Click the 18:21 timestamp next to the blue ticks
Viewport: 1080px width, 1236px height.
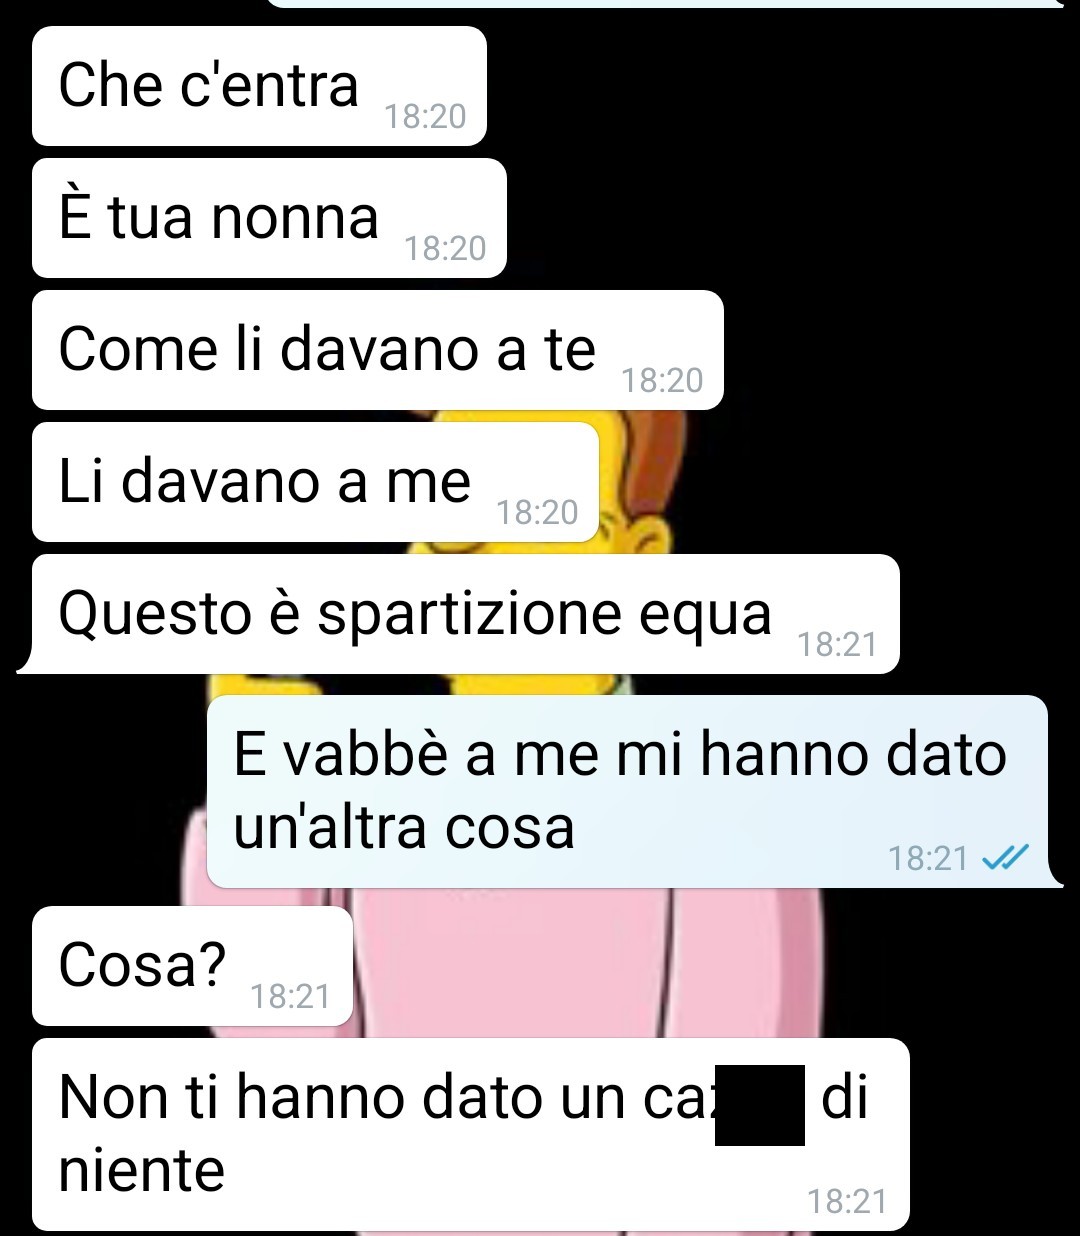coord(929,858)
